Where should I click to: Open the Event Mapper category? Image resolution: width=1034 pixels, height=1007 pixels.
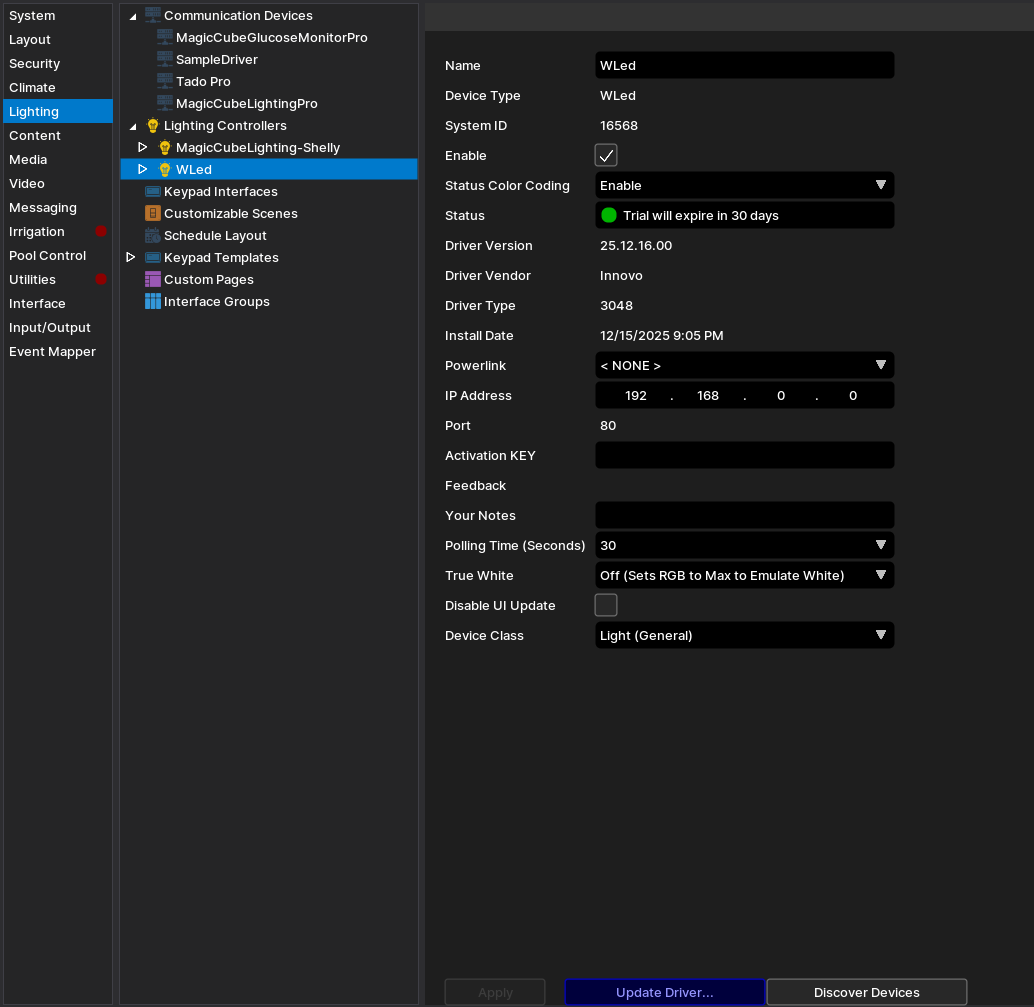click(52, 352)
